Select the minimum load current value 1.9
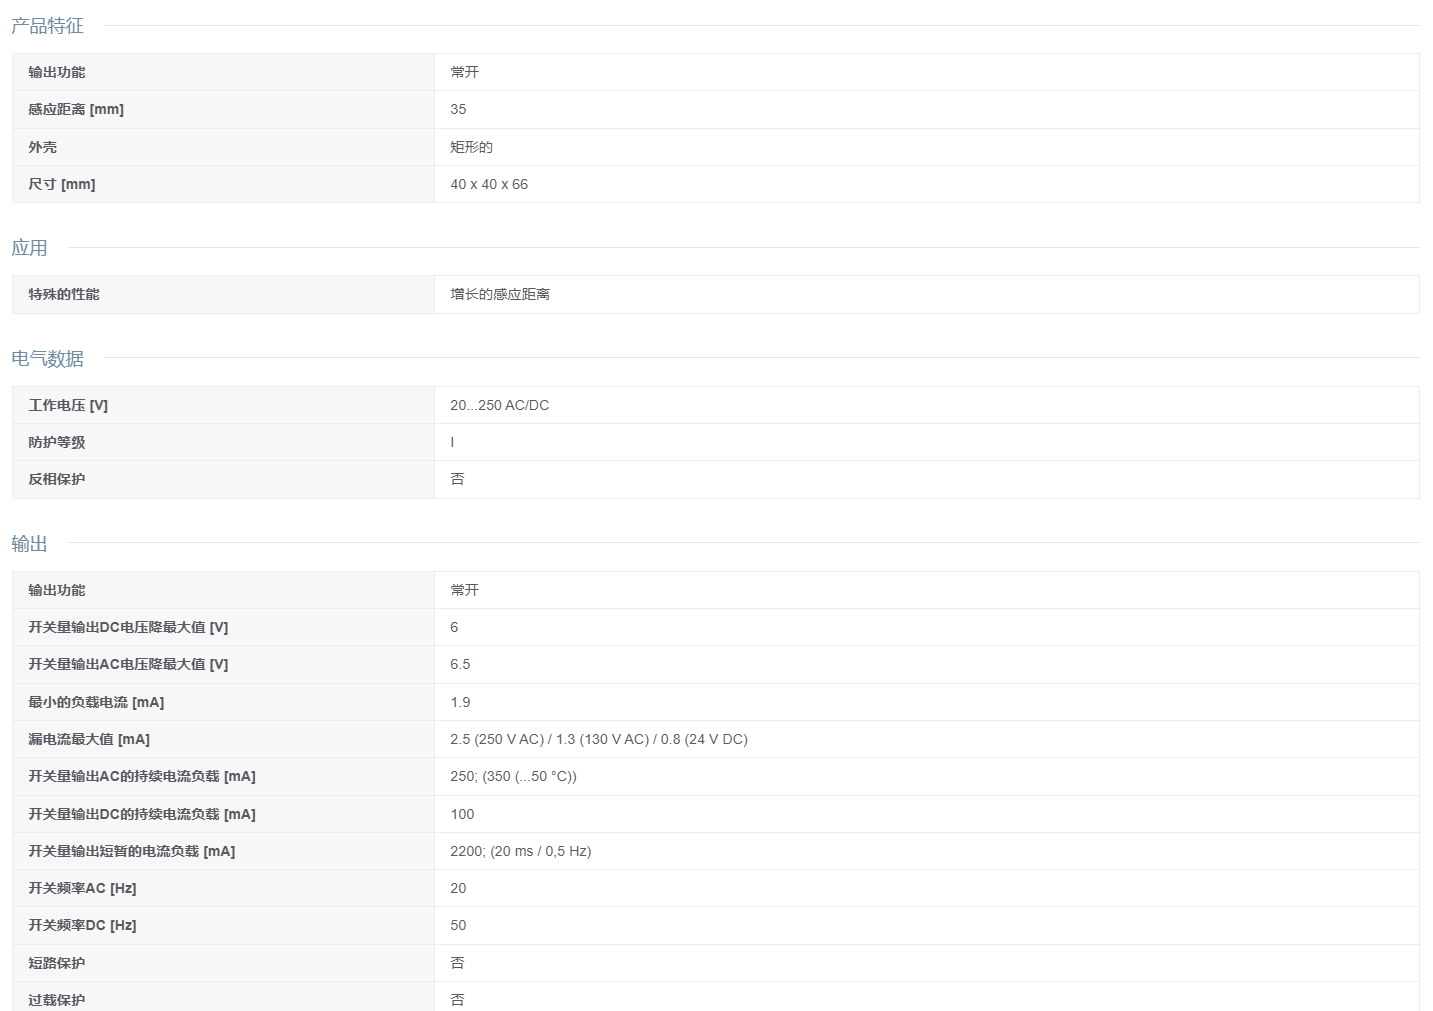 tap(460, 702)
